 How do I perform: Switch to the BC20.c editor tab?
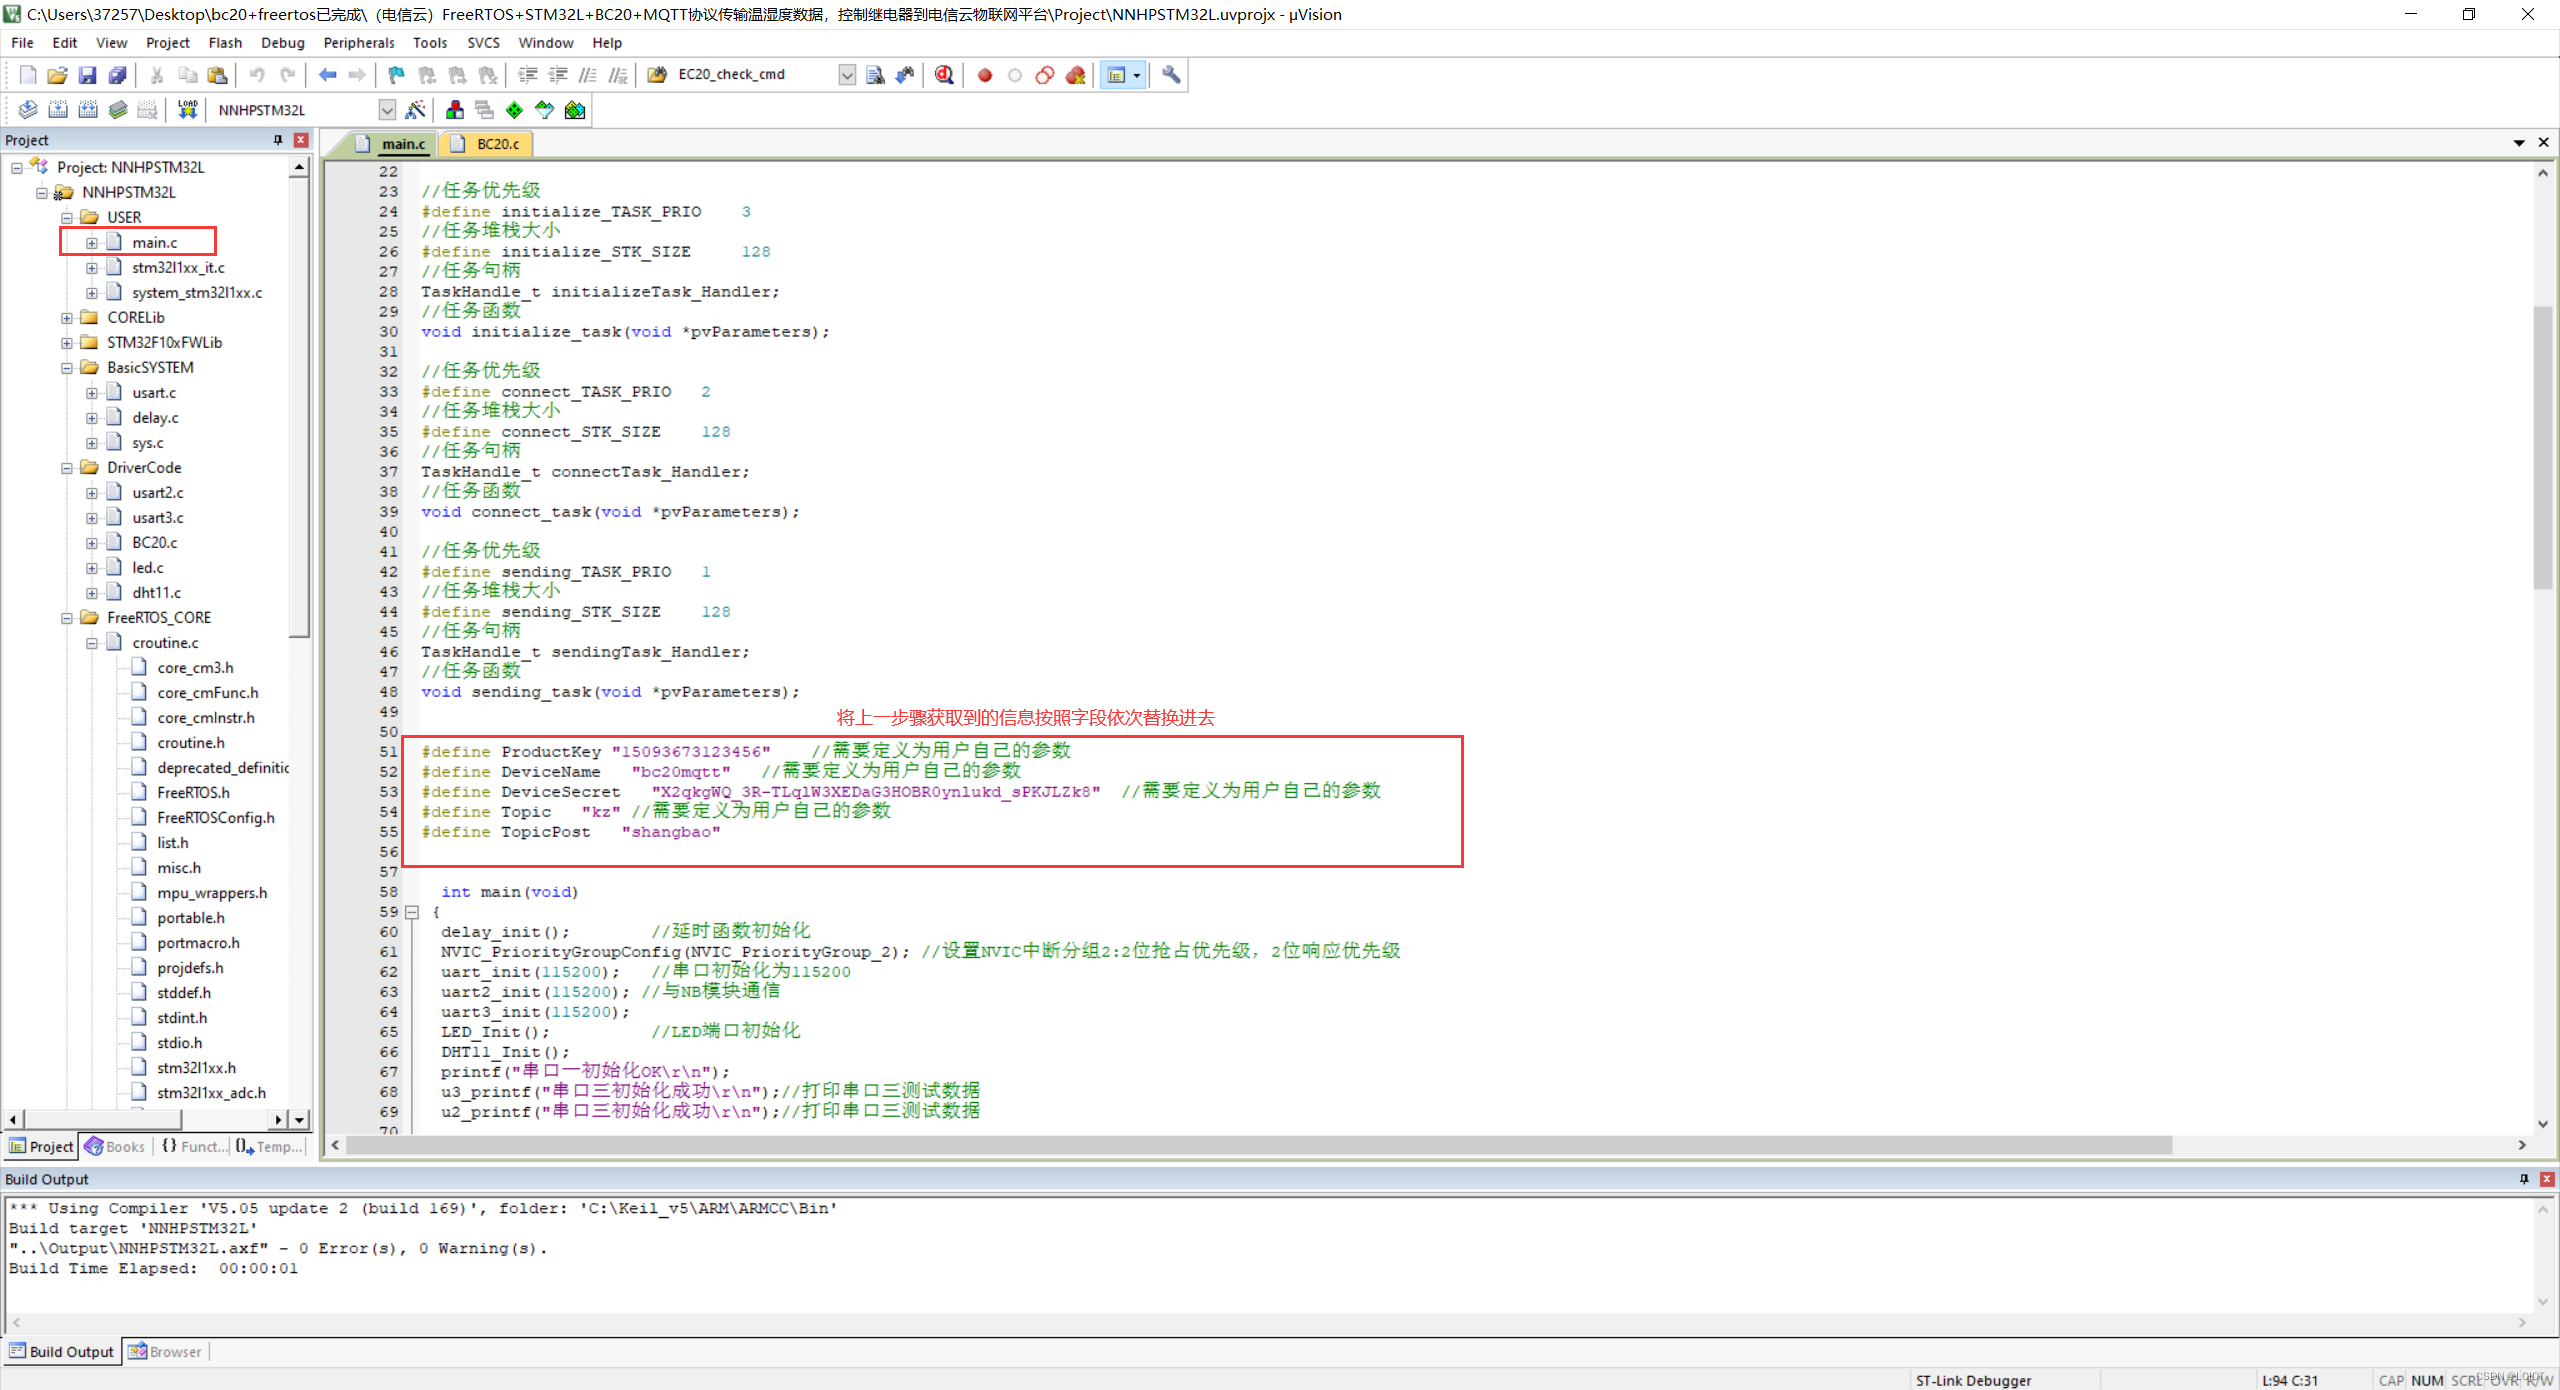pyautogui.click(x=487, y=144)
